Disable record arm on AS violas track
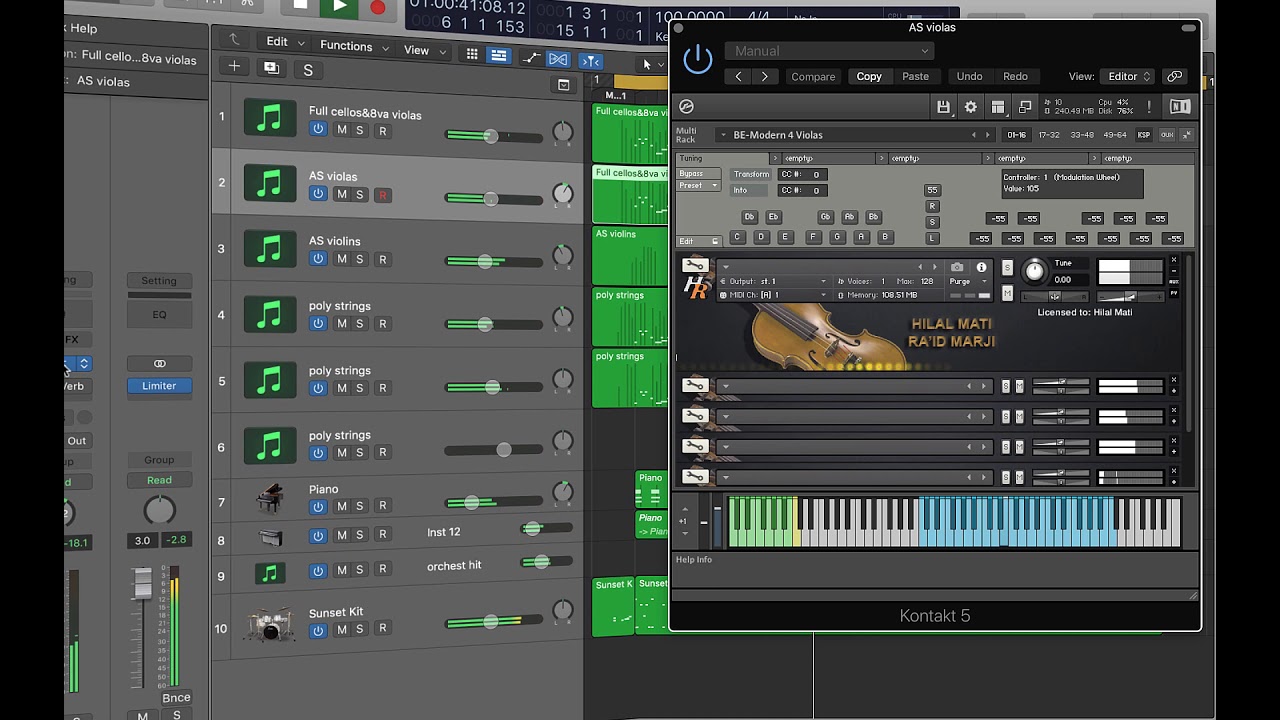1280x720 pixels. 382,195
